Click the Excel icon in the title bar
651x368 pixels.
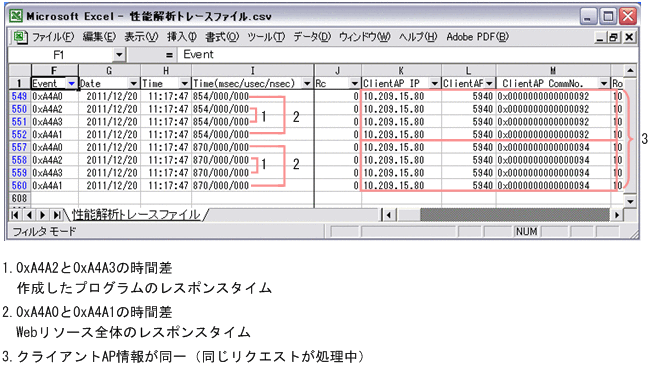pos(16,17)
